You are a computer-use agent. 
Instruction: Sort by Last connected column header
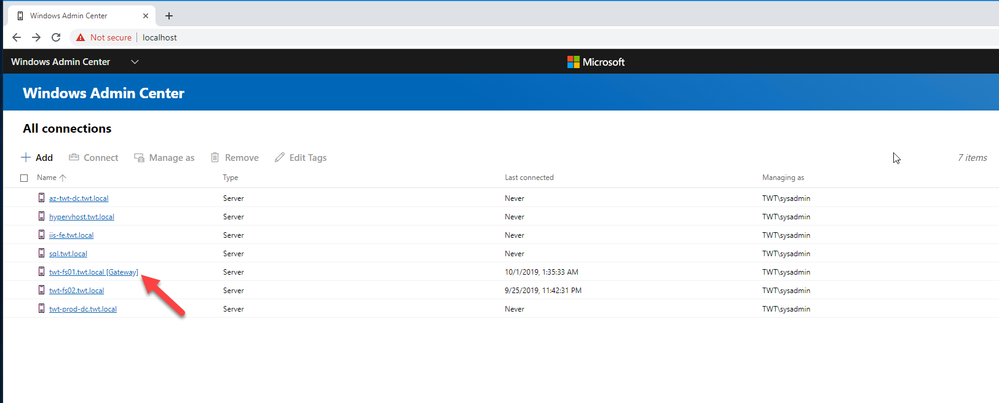(x=529, y=178)
